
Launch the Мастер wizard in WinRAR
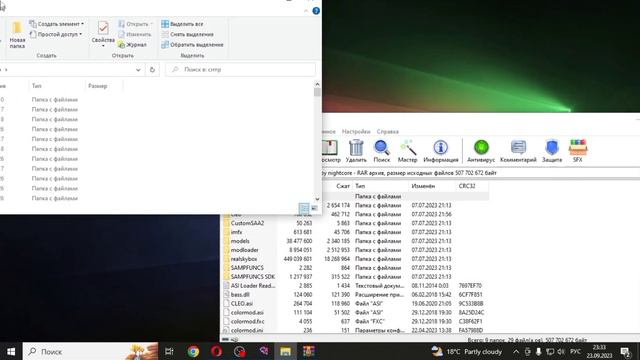click(x=407, y=151)
